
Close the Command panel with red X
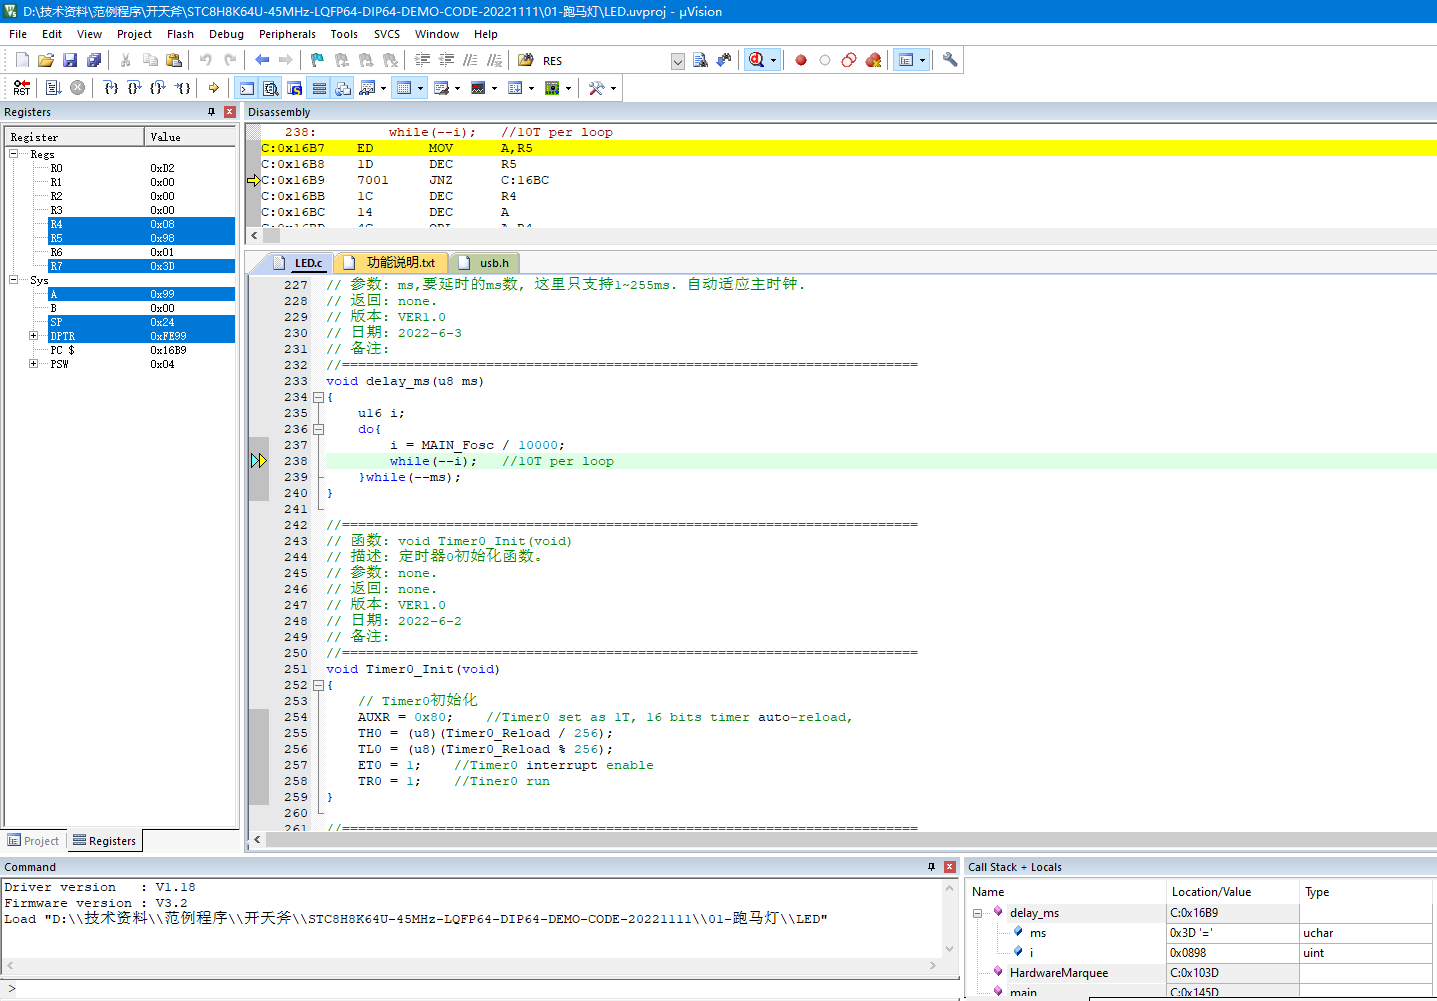[x=950, y=867]
